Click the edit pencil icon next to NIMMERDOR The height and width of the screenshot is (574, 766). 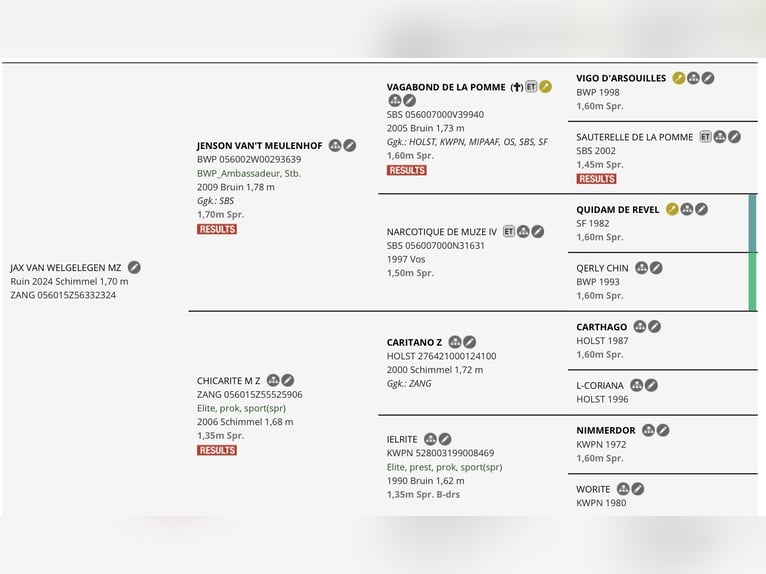point(663,430)
